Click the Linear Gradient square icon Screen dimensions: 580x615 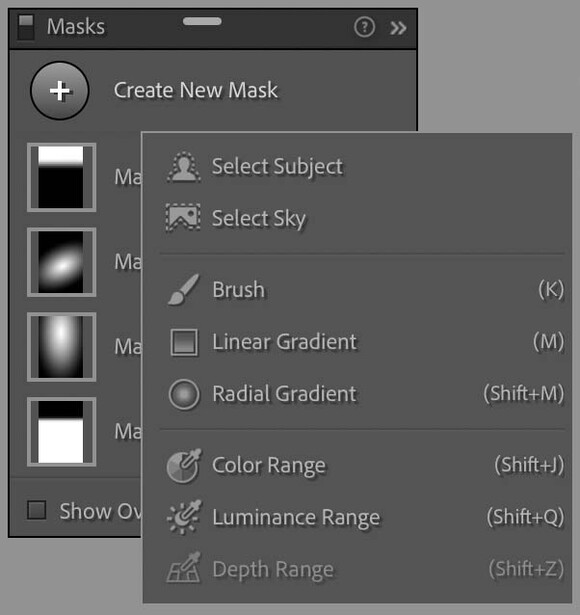pos(184,342)
